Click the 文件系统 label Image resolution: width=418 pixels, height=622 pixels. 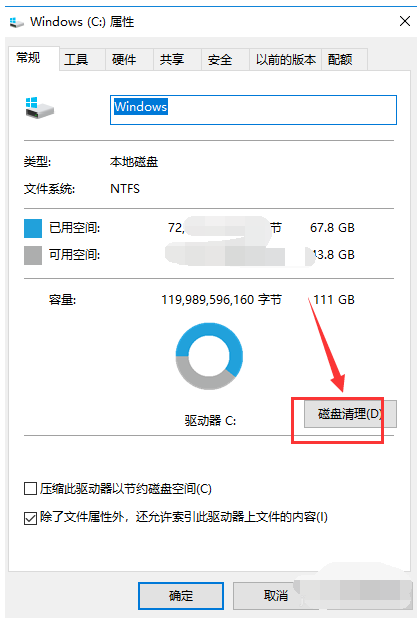click(x=49, y=188)
